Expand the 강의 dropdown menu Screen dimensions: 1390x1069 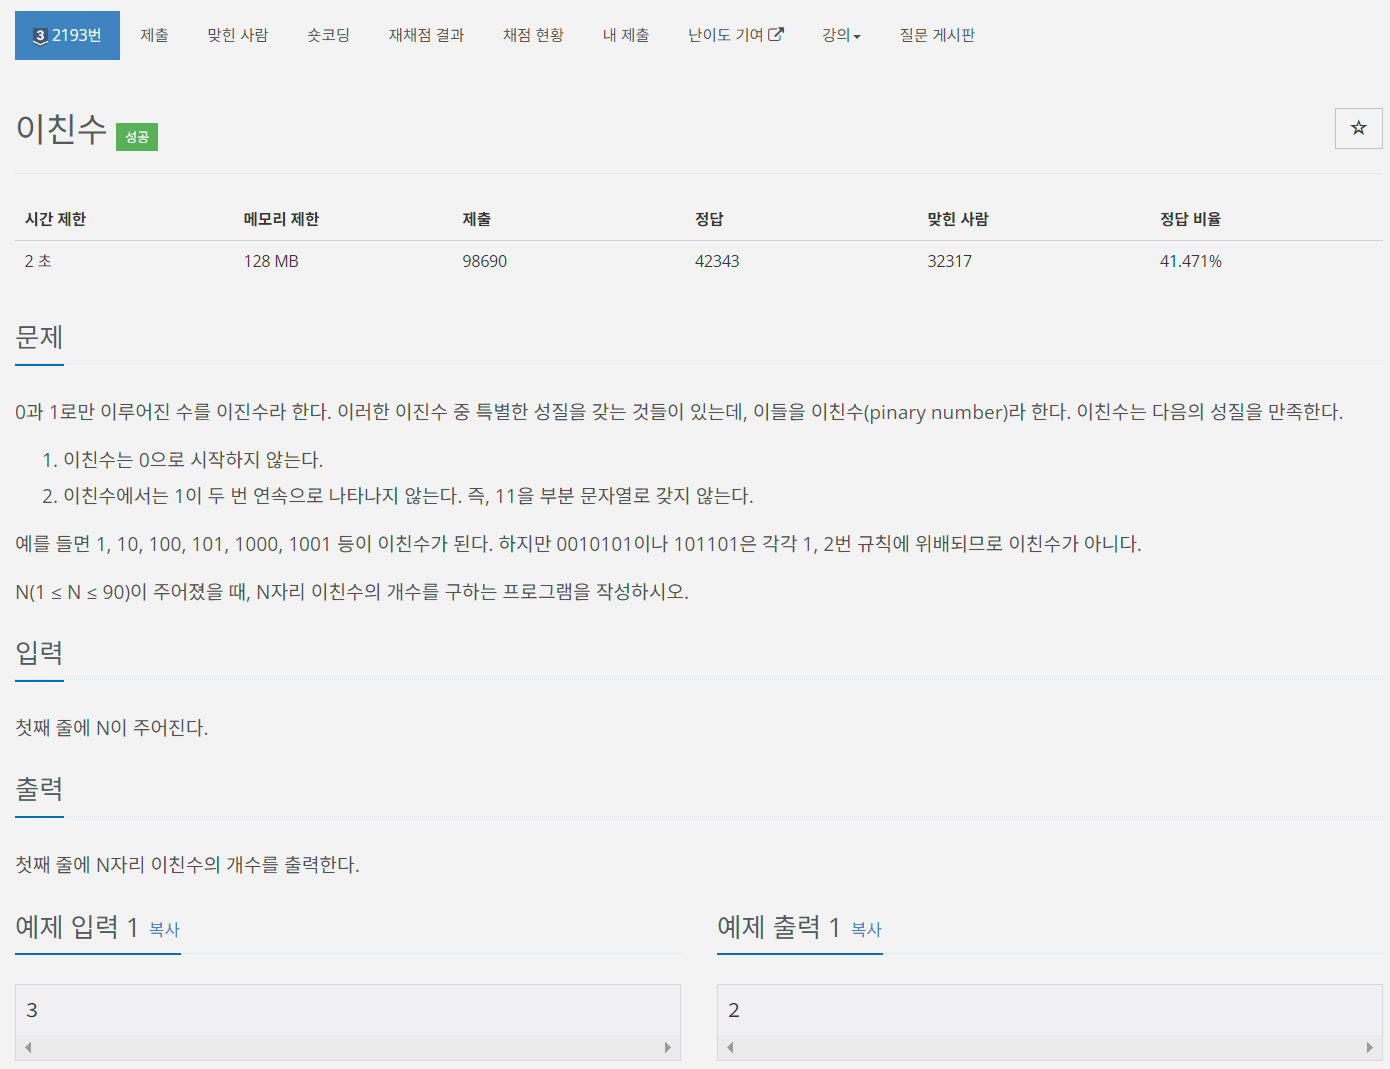(x=841, y=35)
